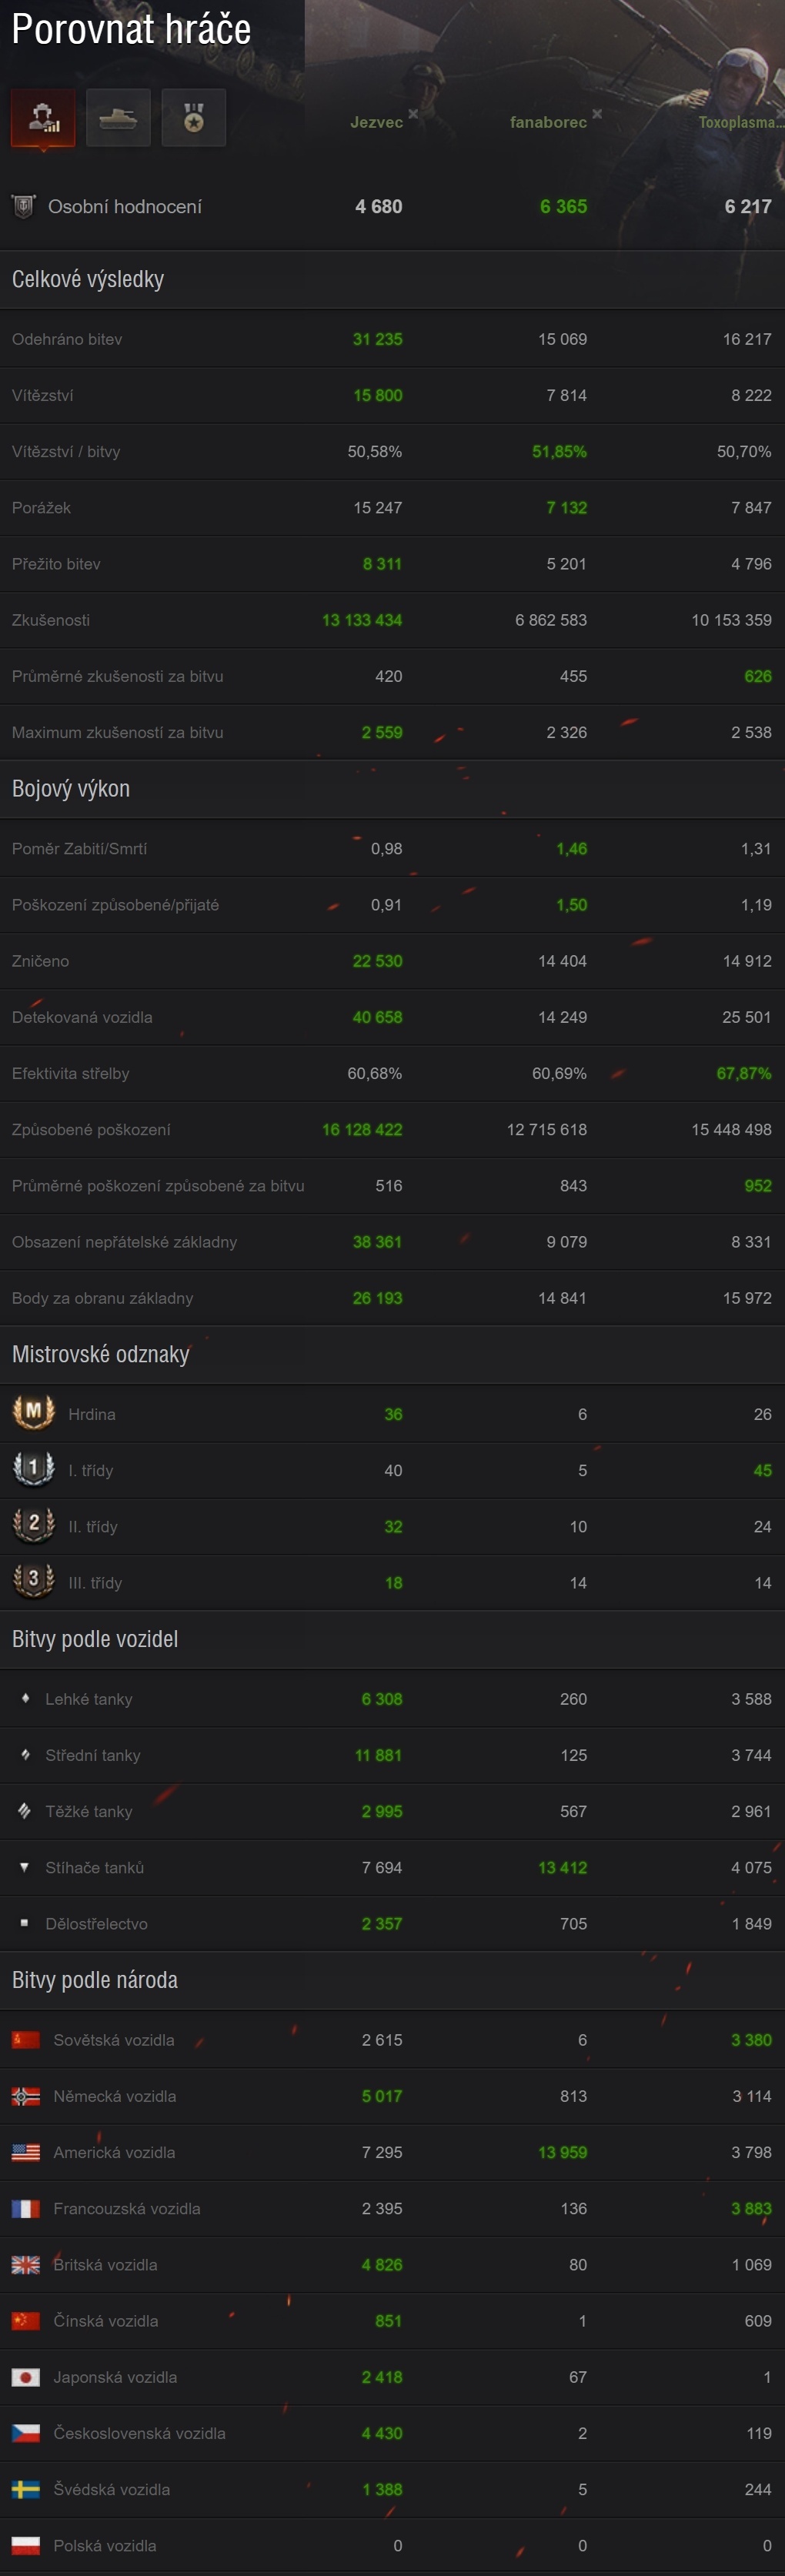This screenshot has height=2576, width=785.
Task: Open fanaborec player profile name
Action: [x=548, y=123]
